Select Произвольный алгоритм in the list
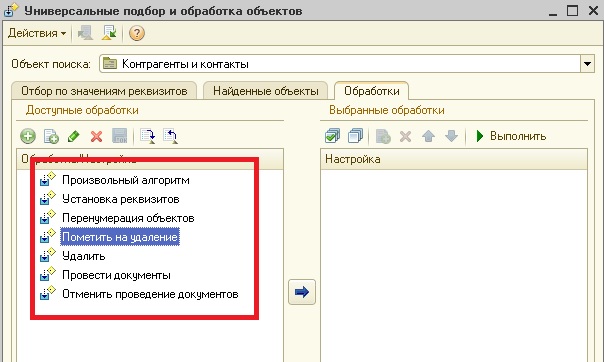The width and height of the screenshot is (604, 362). pos(126,180)
